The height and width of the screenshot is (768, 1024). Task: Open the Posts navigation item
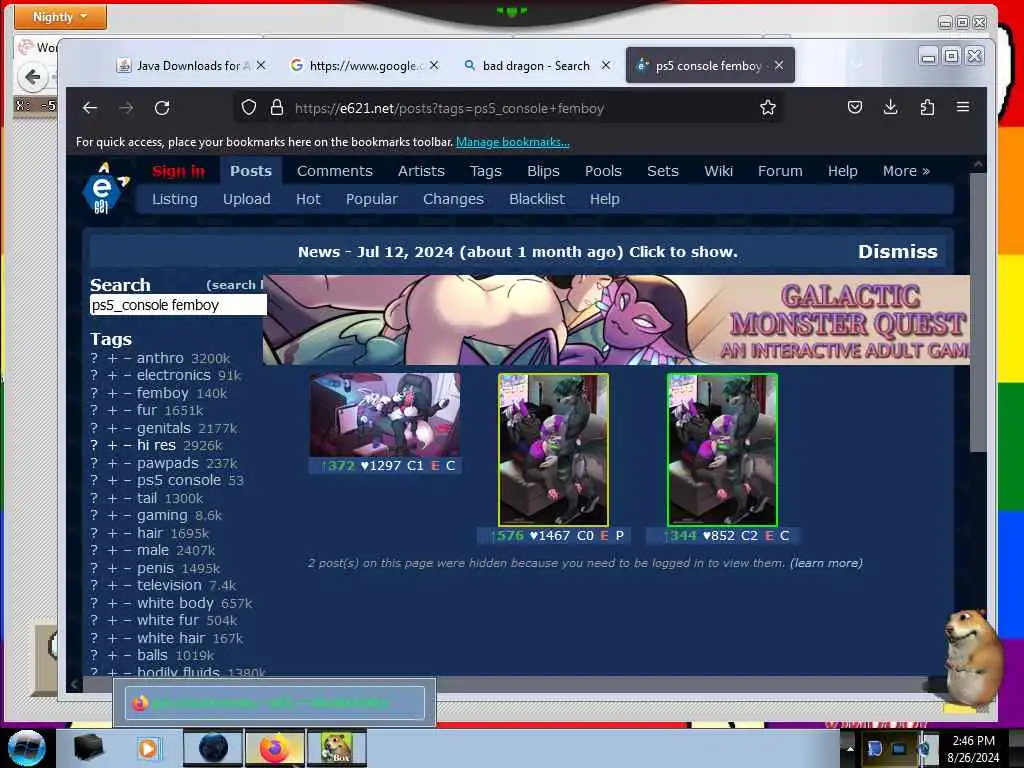[x=251, y=171]
